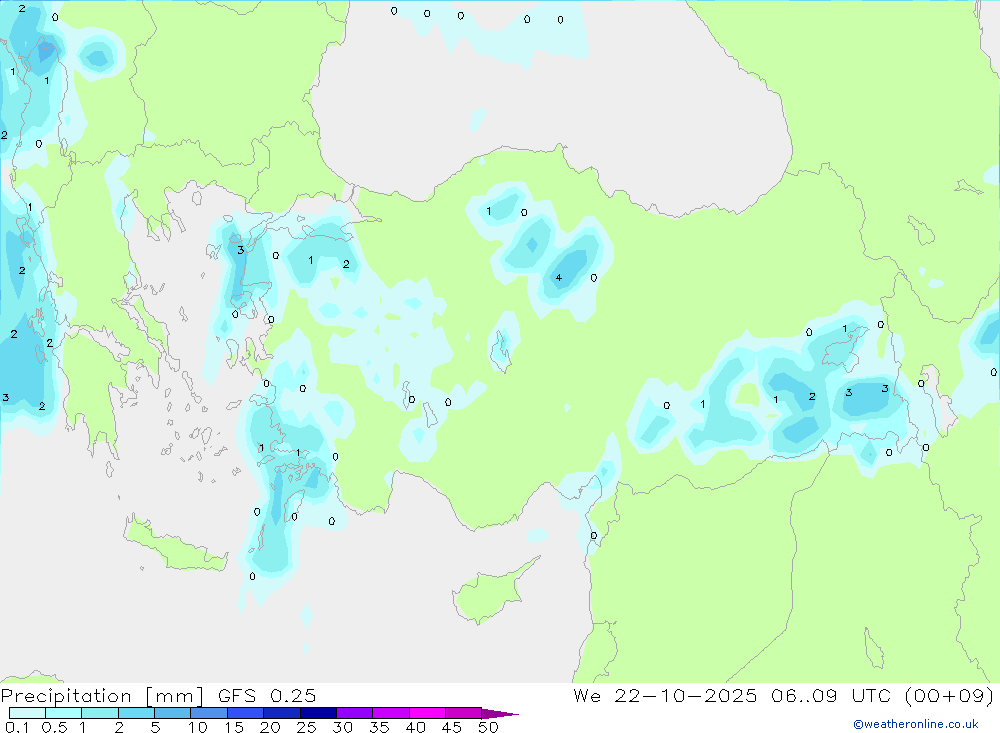1000x733 pixels.
Task: Choose the 10–15 mm legend color swatch
Action: (x=209, y=713)
